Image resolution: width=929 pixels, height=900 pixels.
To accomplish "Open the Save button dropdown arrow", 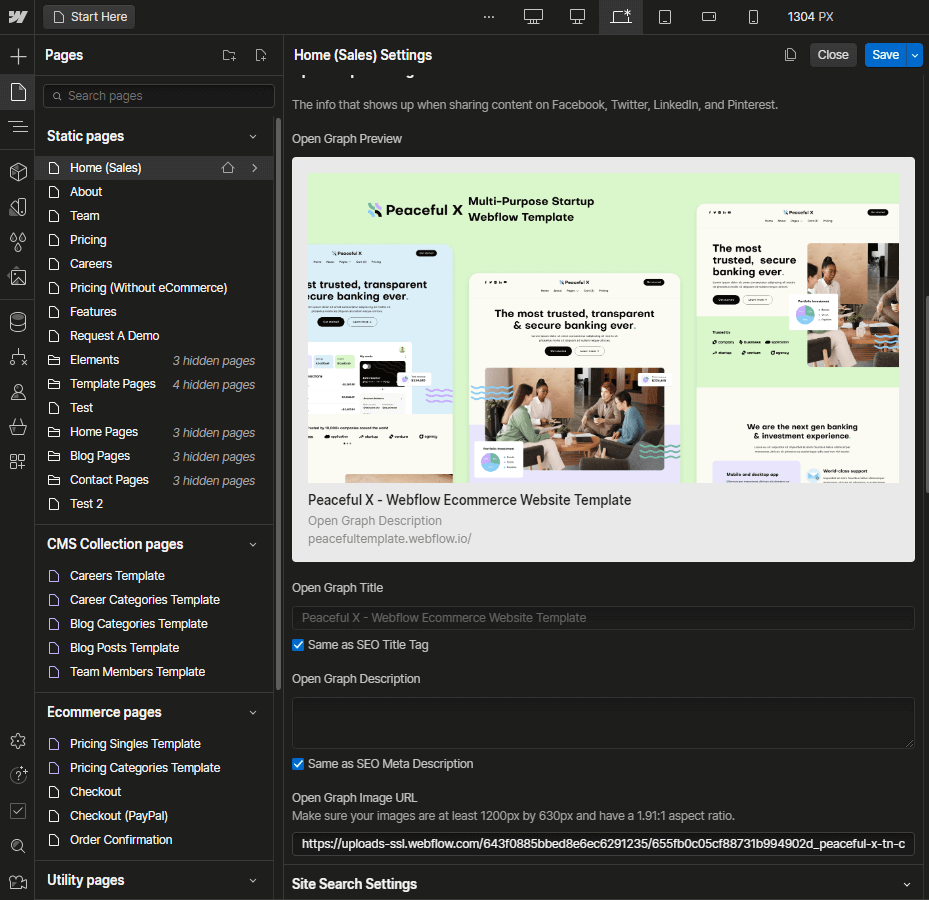I will click(x=915, y=54).
